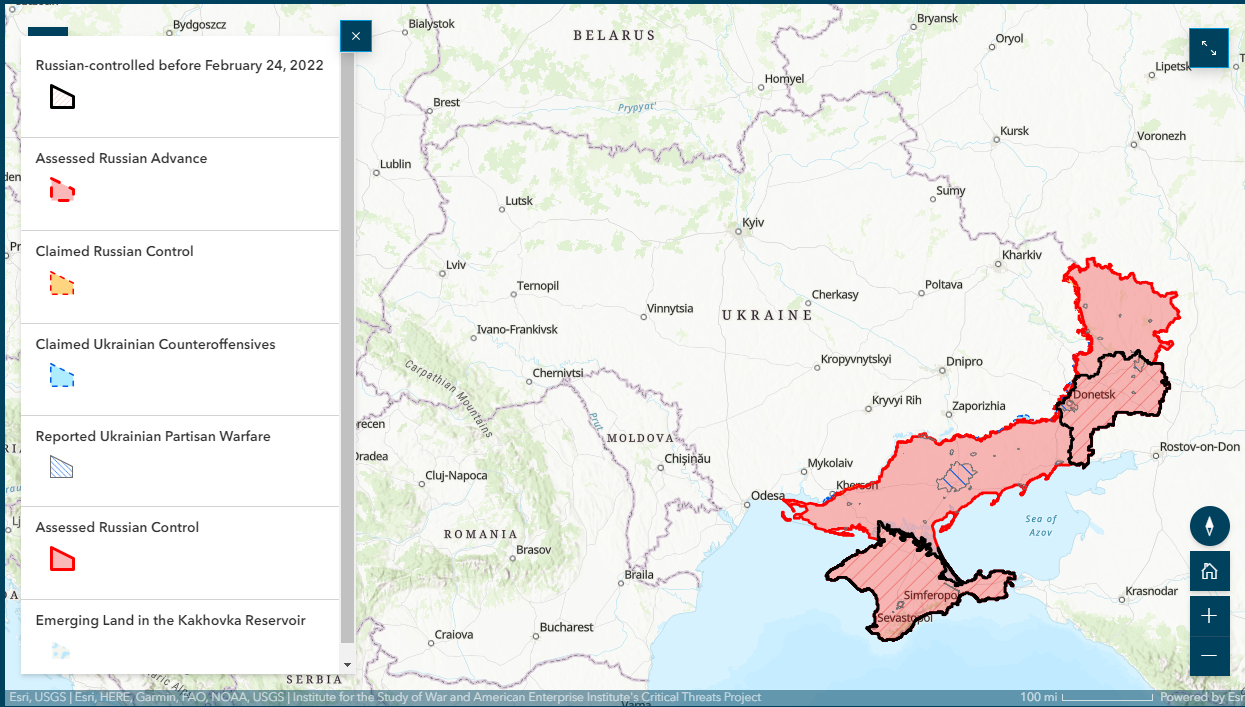Select 'Claimed Russian Control' legend label
This screenshot has width=1245, height=707.
[114, 251]
